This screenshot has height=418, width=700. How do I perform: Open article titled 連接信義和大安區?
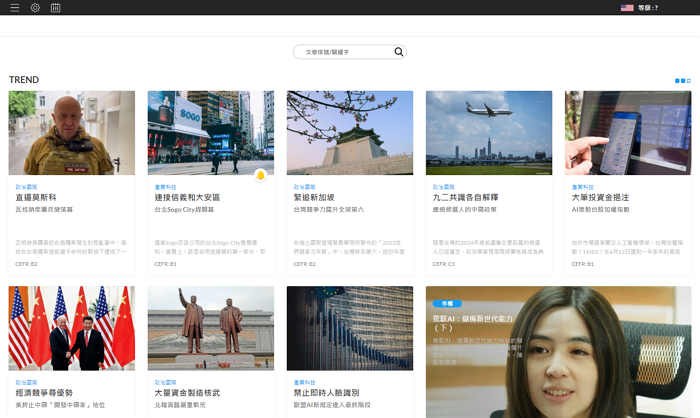pyautogui.click(x=187, y=197)
